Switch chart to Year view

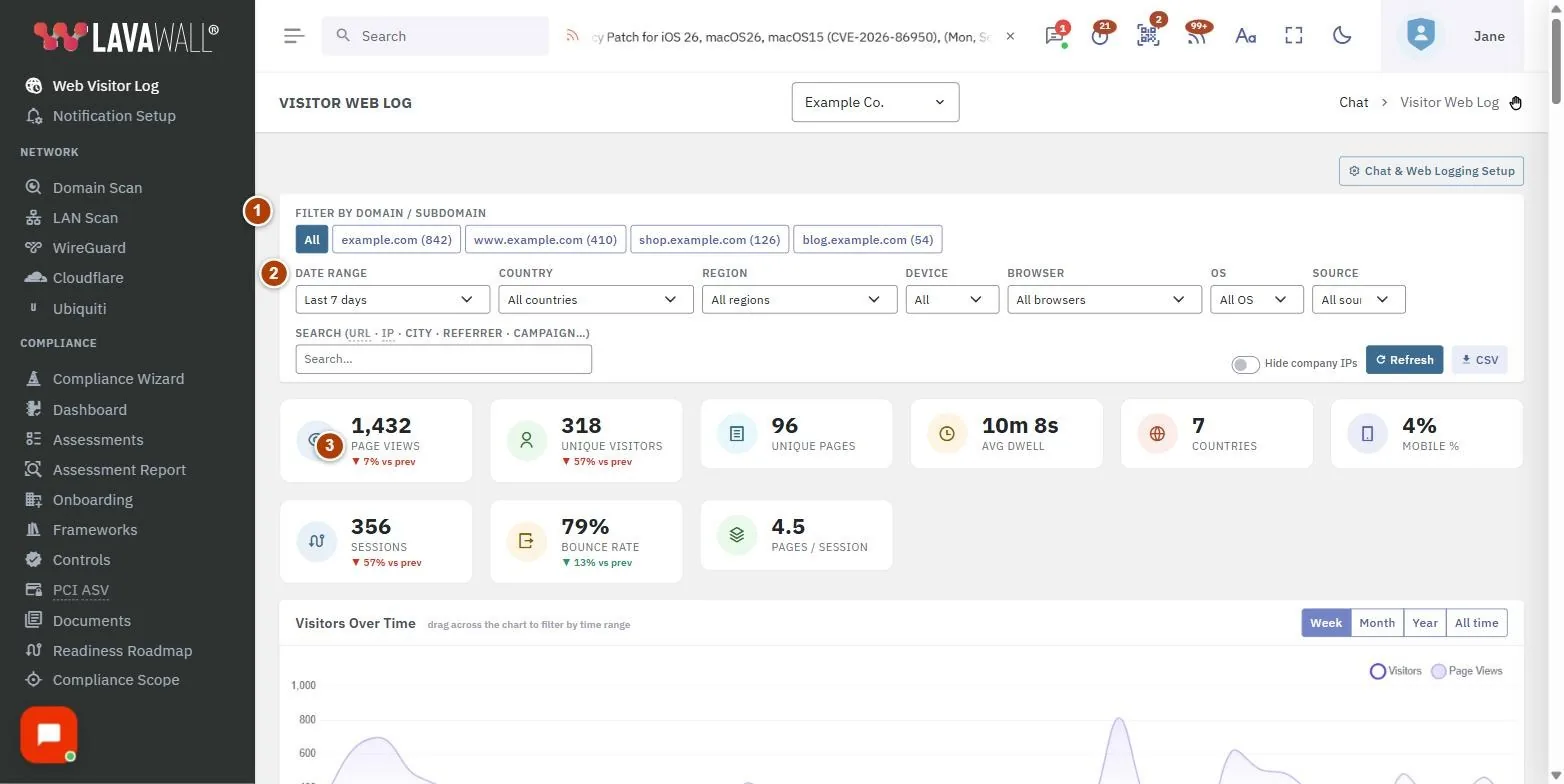coord(1425,623)
